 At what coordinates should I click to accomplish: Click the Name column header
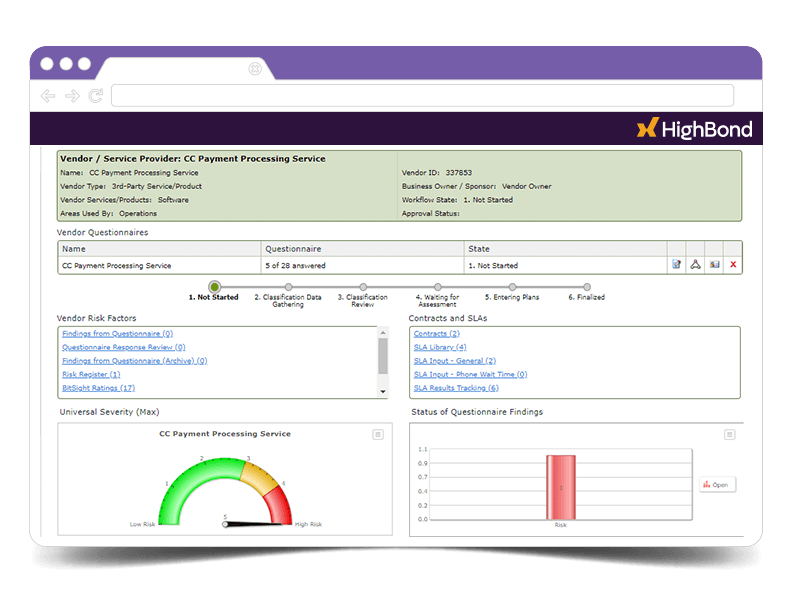tap(159, 249)
